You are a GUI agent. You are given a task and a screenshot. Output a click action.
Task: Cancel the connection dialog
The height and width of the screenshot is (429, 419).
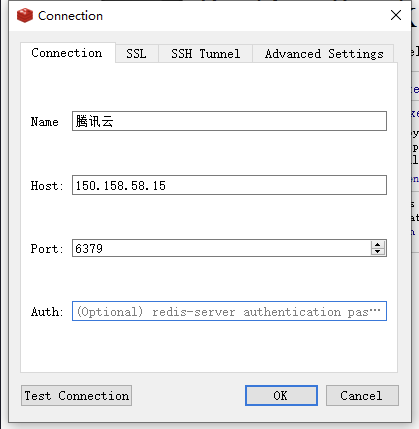click(362, 396)
